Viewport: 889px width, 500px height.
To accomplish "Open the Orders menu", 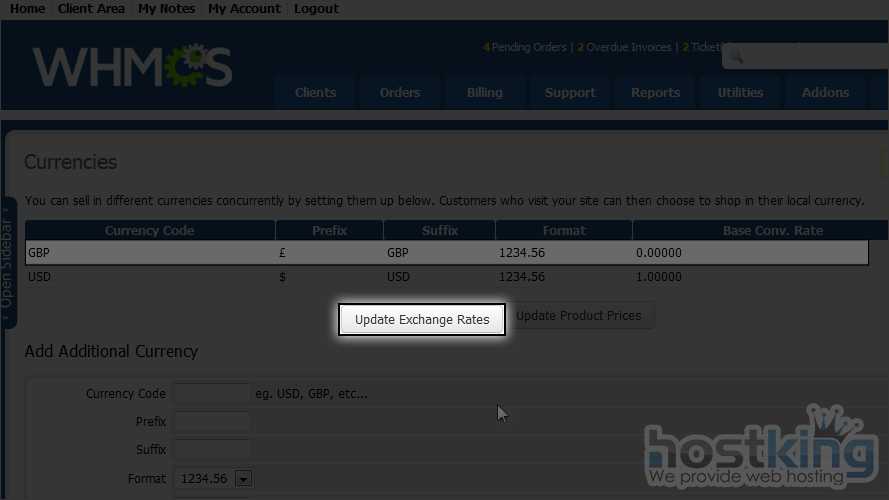I will [400, 93].
